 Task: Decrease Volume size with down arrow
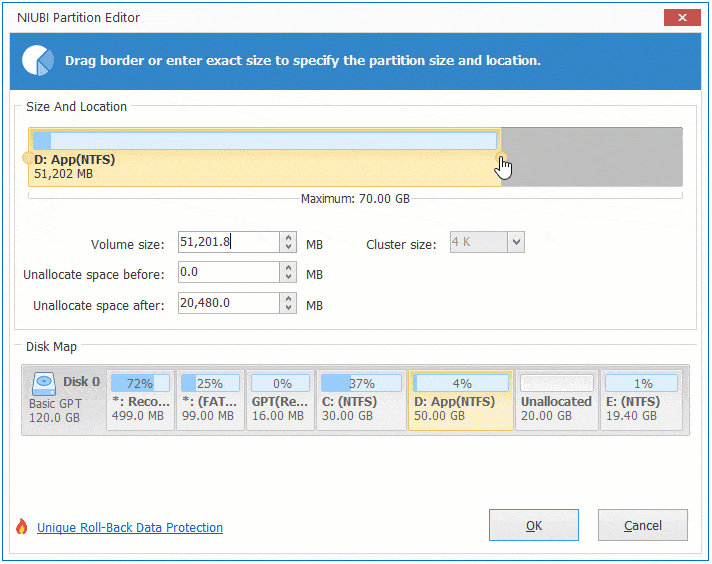pos(289,248)
